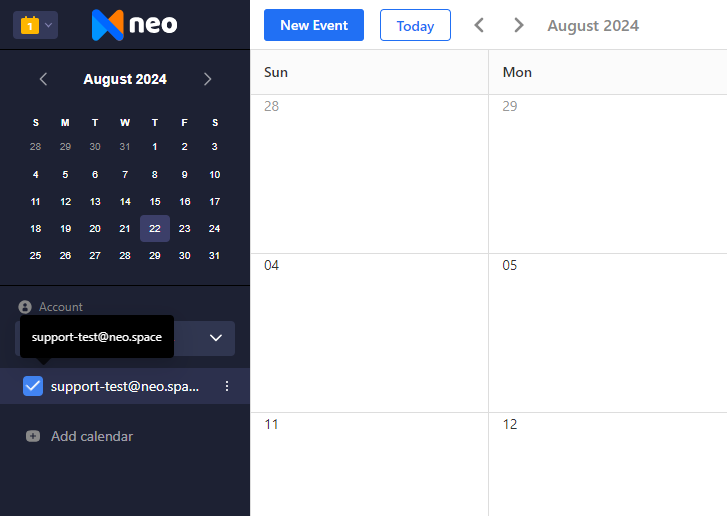The image size is (727, 516).
Task: Create a New Event
Action: 314,25
